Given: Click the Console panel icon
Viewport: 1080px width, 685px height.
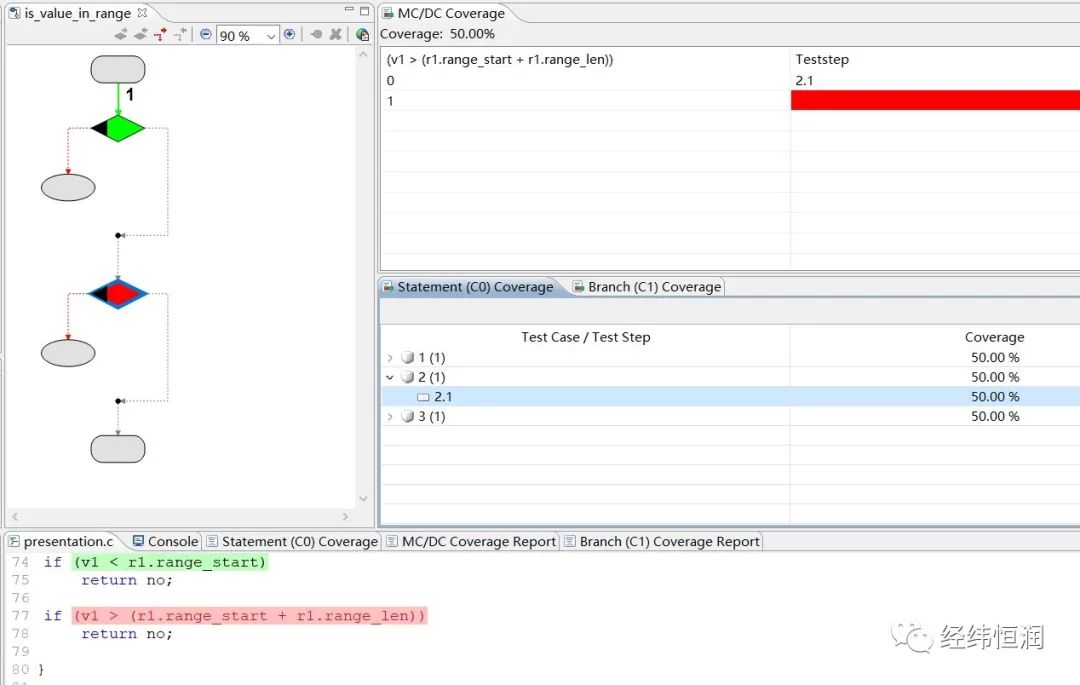Looking at the screenshot, I should (x=138, y=541).
